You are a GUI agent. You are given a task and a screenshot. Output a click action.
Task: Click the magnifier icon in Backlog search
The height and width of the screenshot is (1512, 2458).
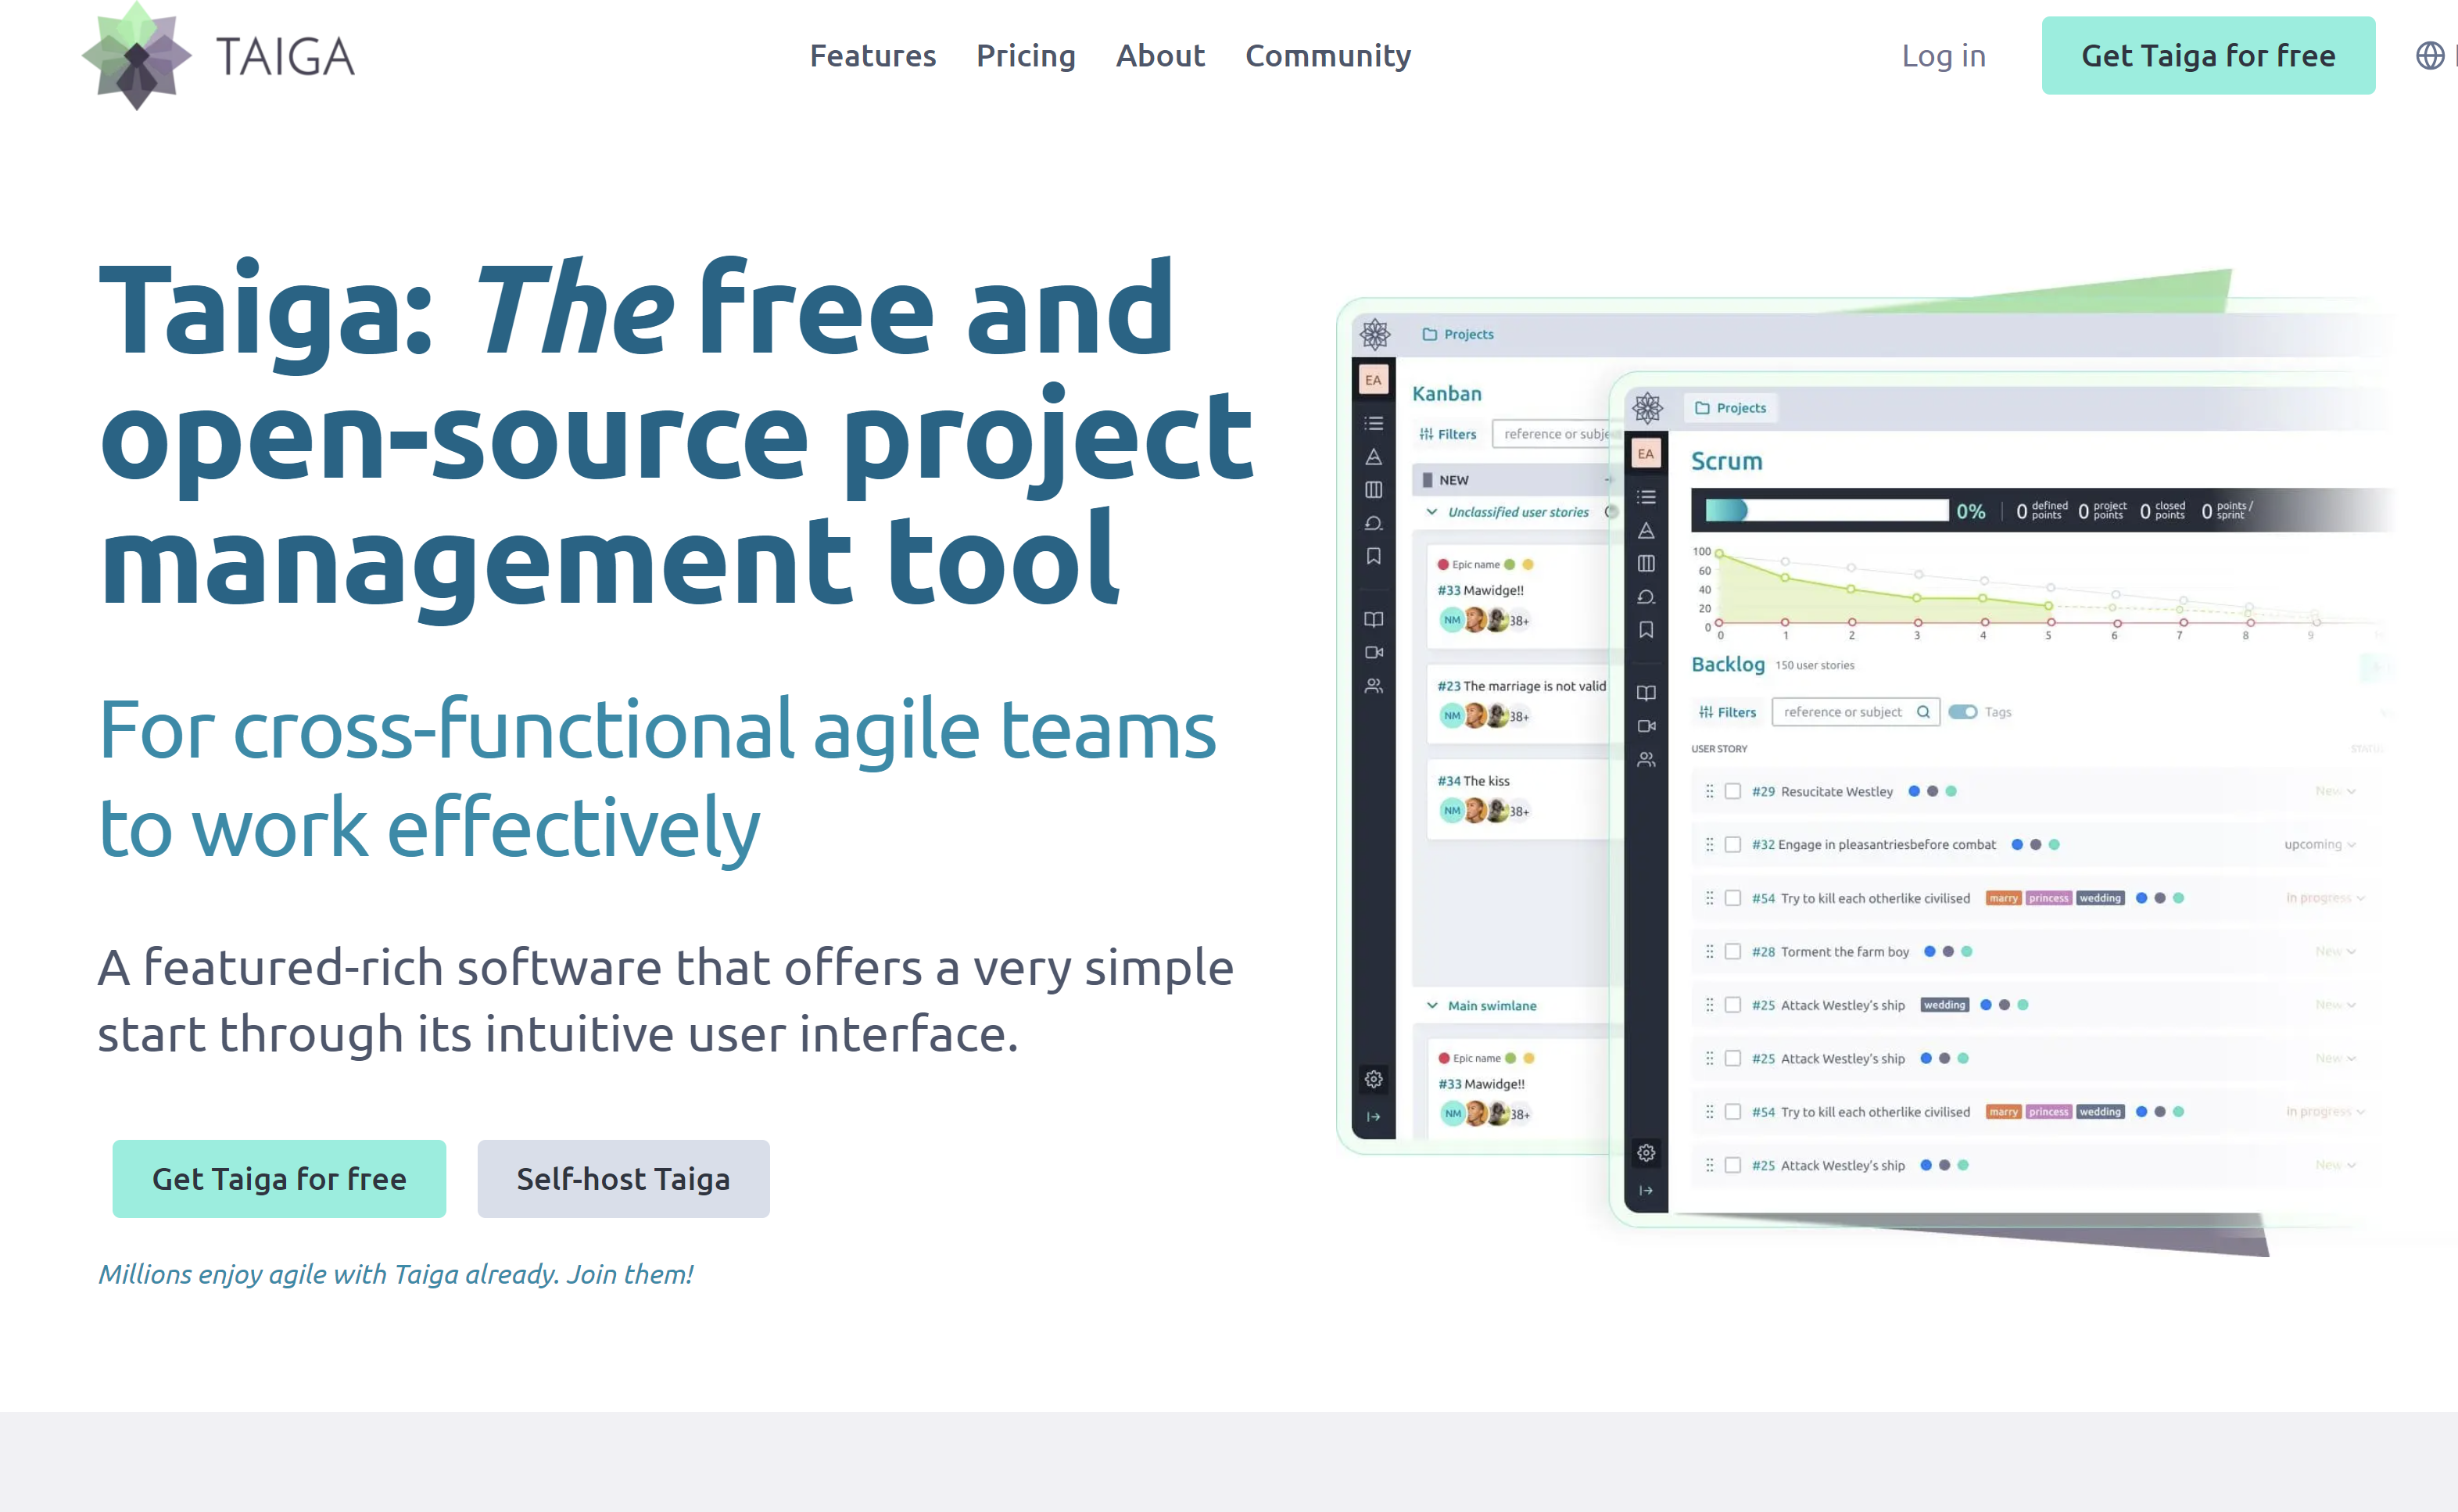(x=1923, y=712)
